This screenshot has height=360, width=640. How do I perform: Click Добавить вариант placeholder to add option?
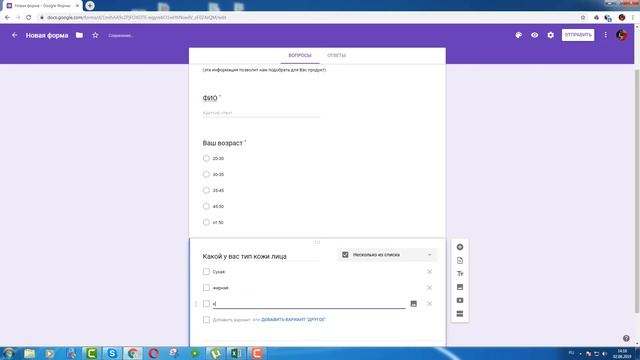point(232,320)
